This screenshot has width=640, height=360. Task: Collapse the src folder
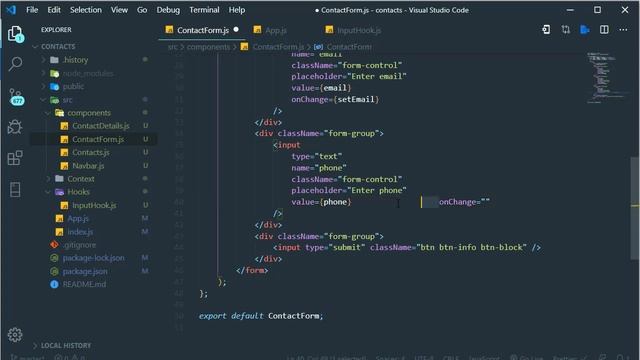coord(43,100)
